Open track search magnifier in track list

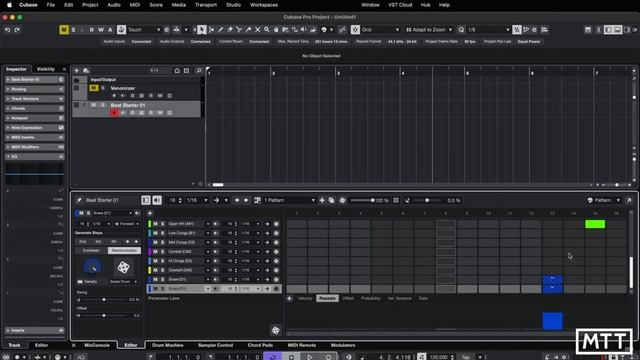(x=199, y=71)
